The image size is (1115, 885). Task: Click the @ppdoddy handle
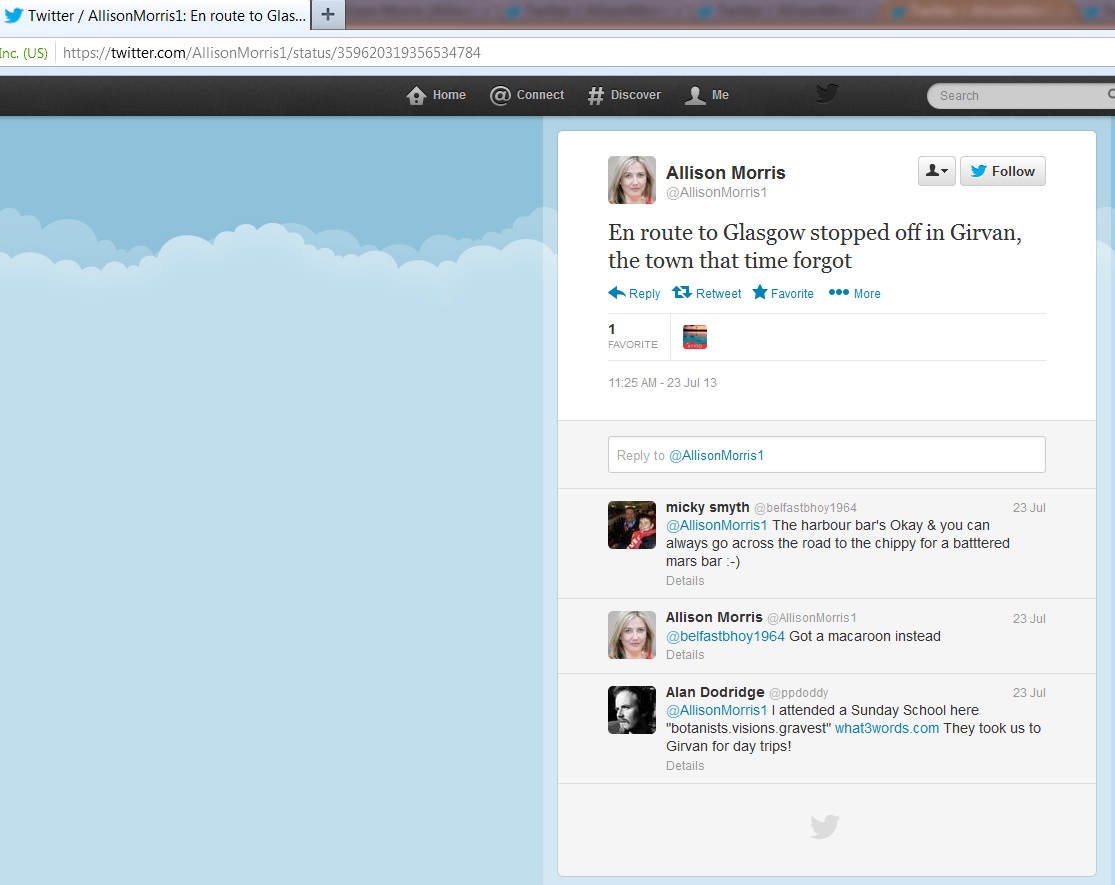click(799, 692)
